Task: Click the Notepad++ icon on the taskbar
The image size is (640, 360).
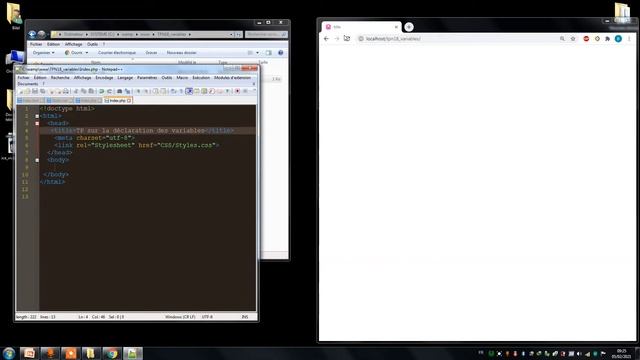Action: coord(132,353)
